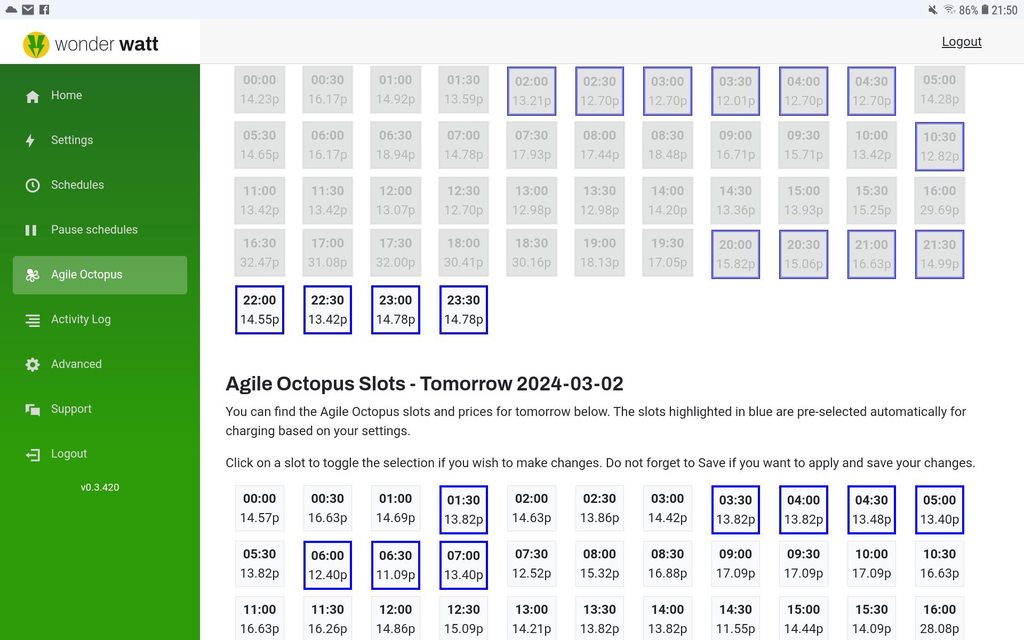1024x640 pixels.
Task: Click the Support chat icon
Action: coord(32,409)
